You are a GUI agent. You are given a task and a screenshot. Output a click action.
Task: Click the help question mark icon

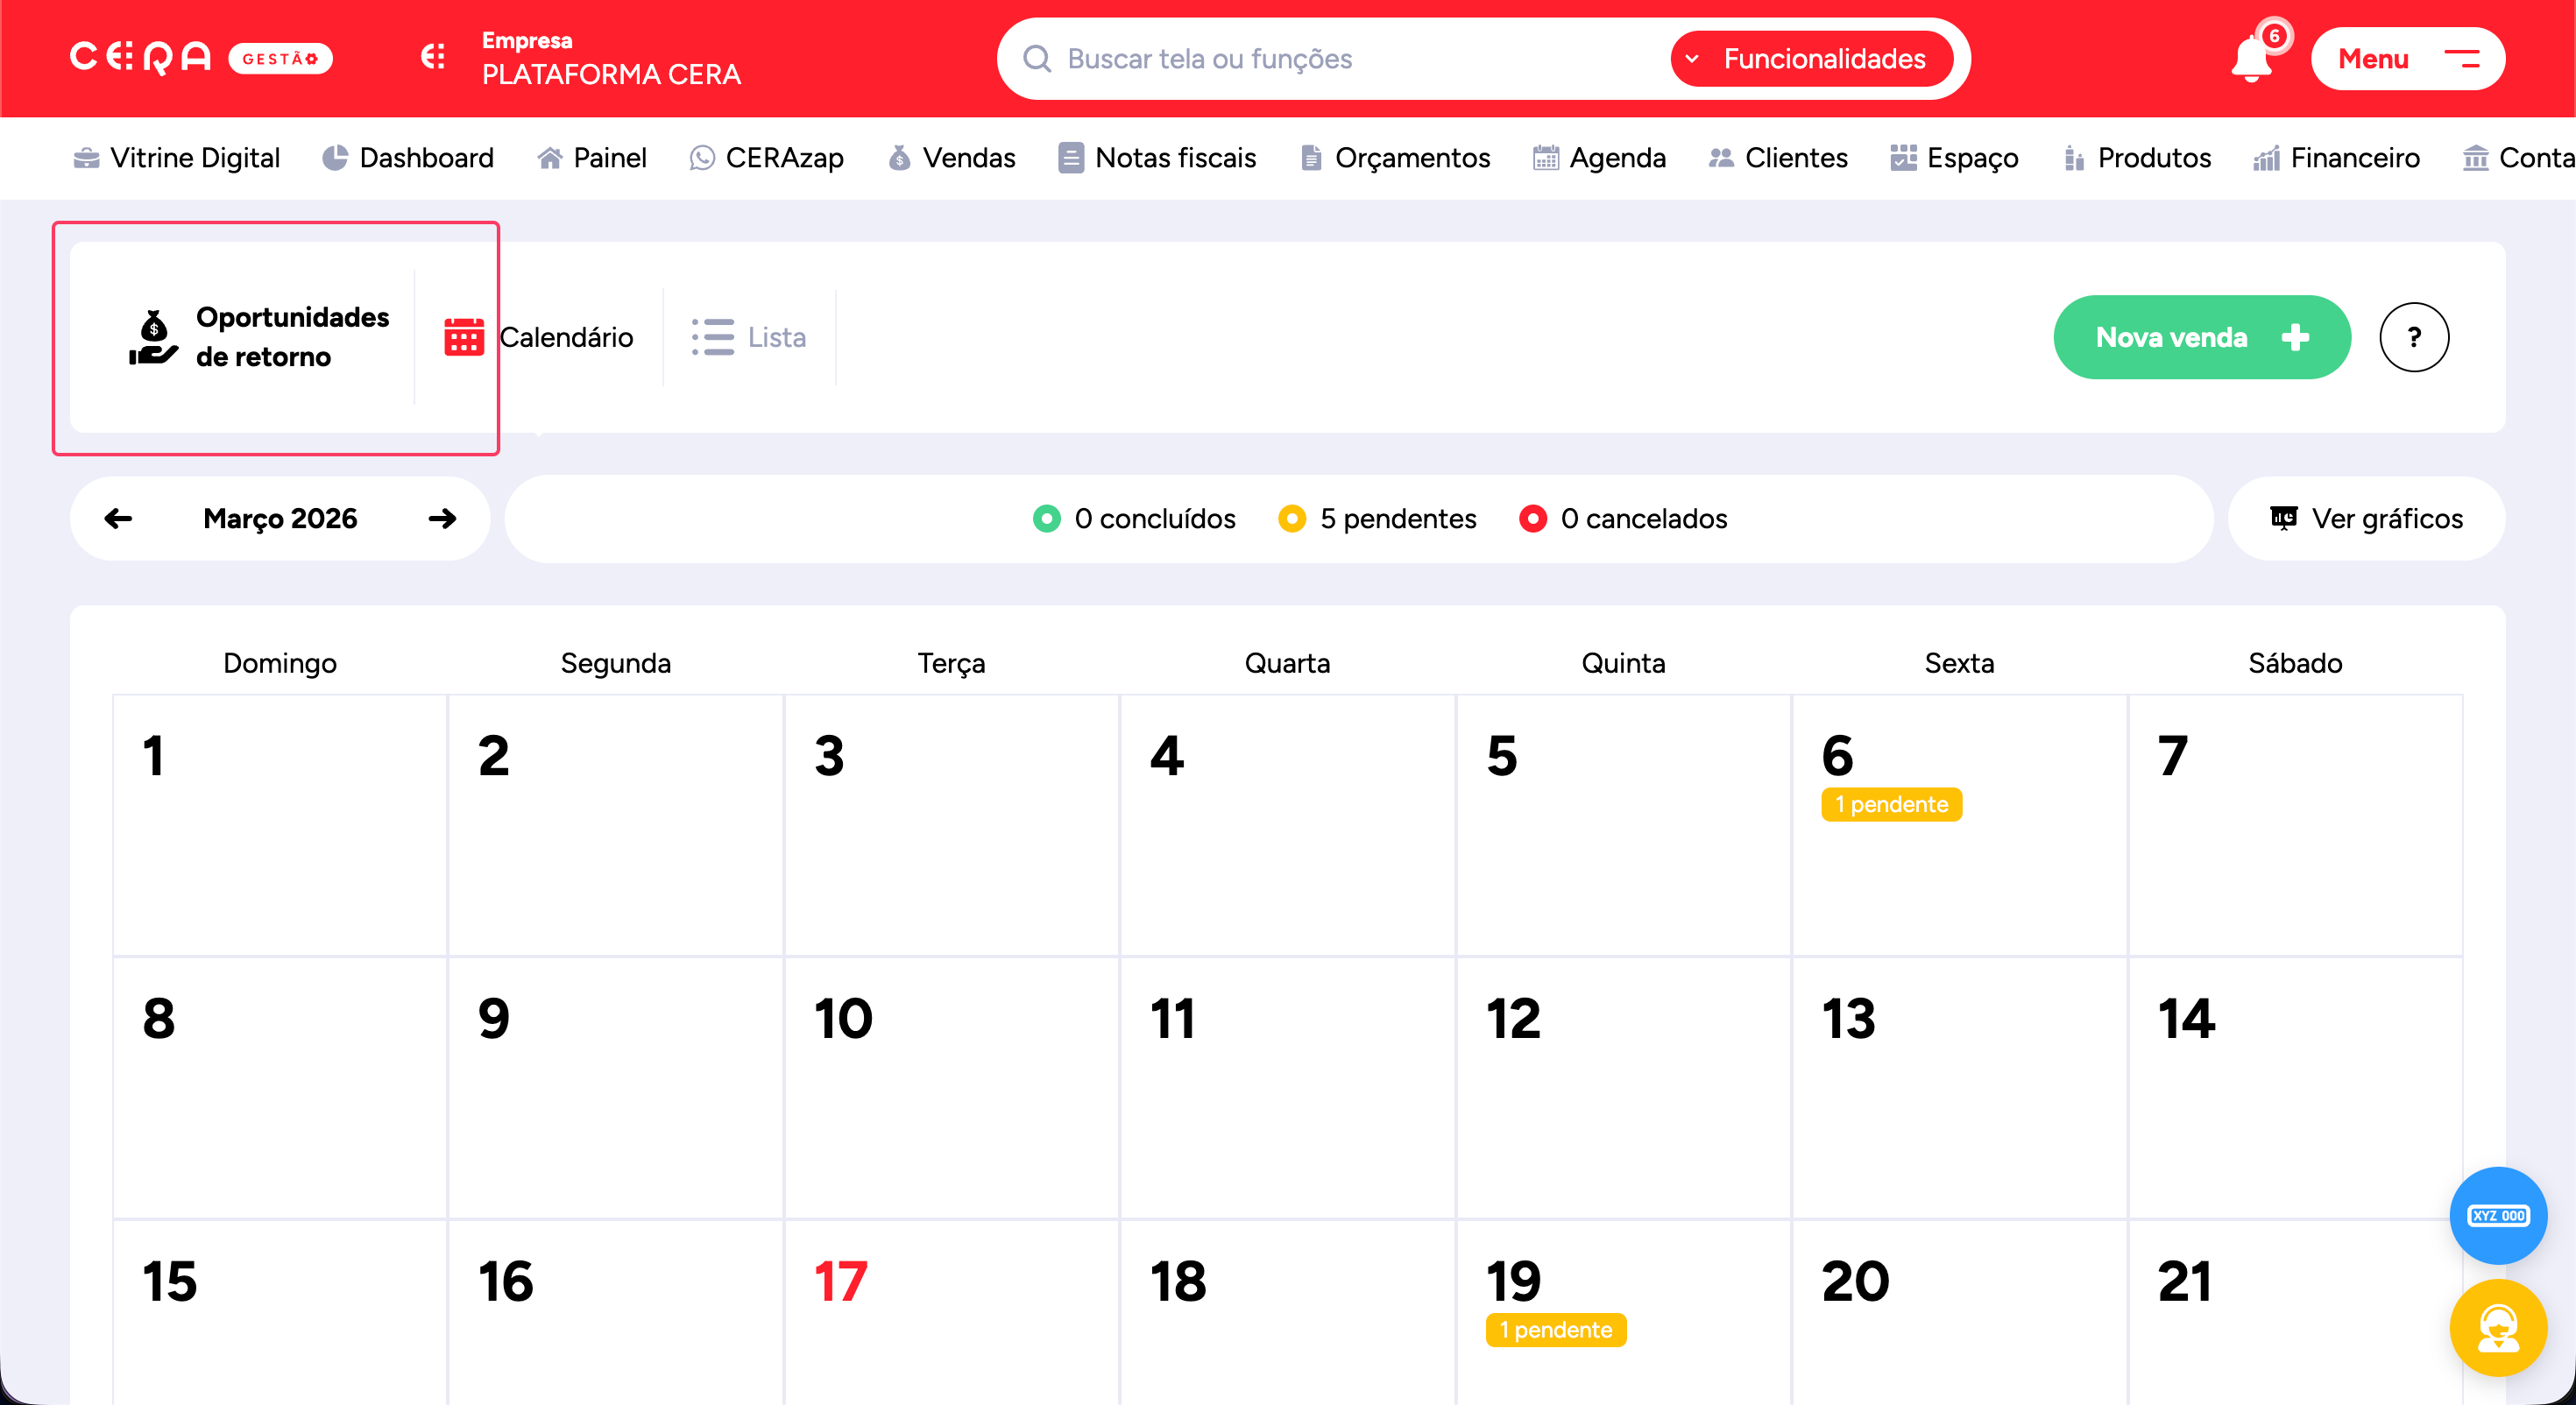click(x=2413, y=337)
